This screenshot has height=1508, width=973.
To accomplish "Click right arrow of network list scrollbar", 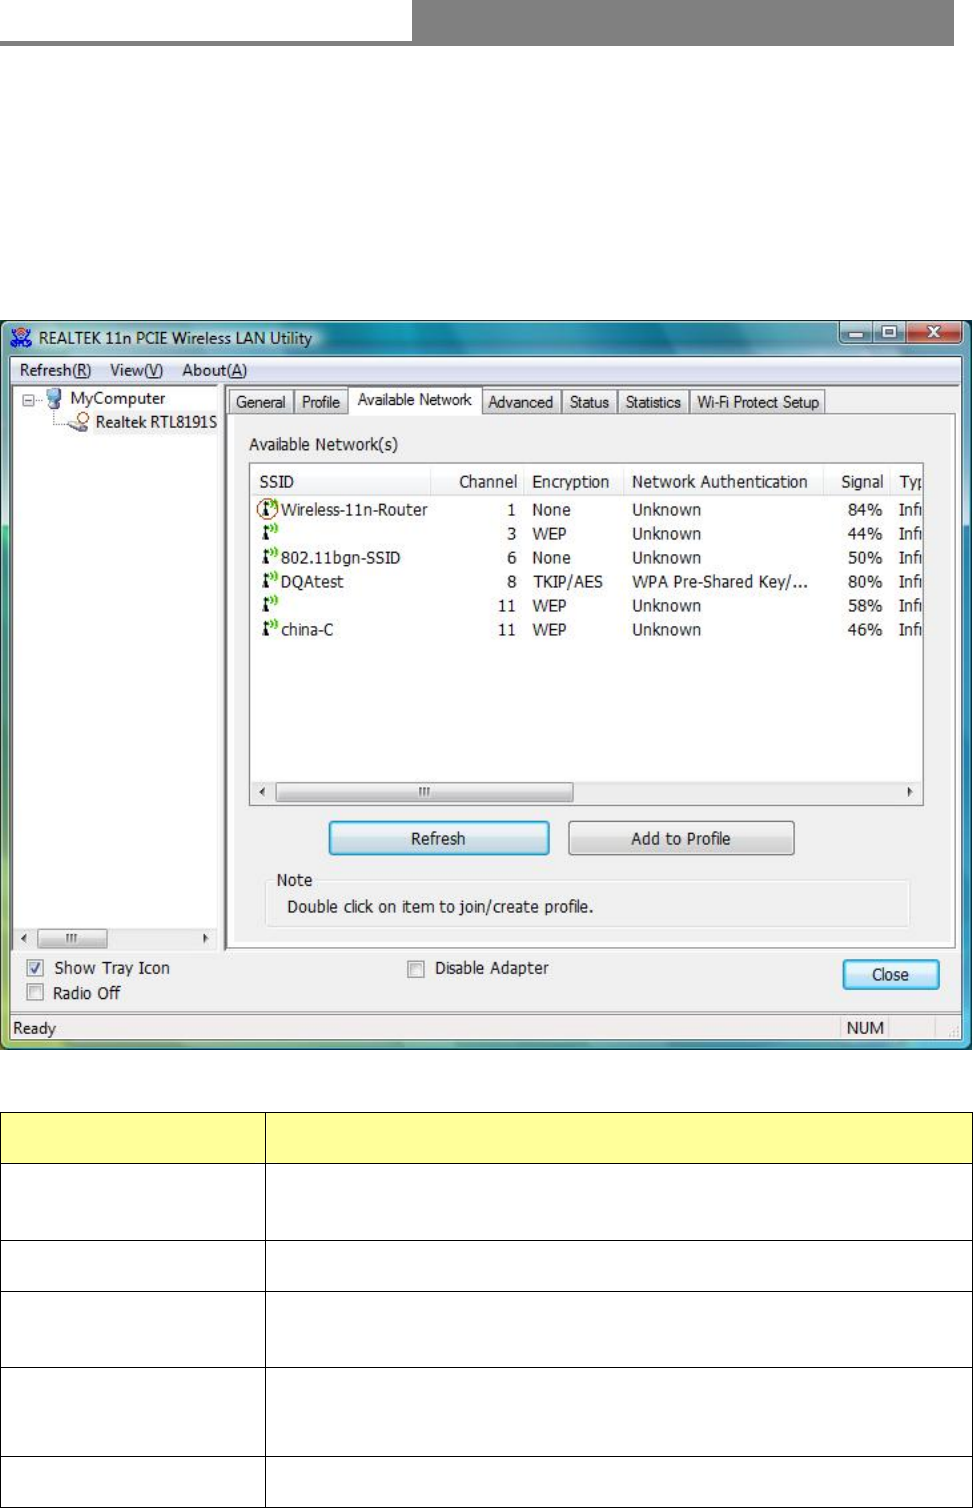I will click(910, 792).
